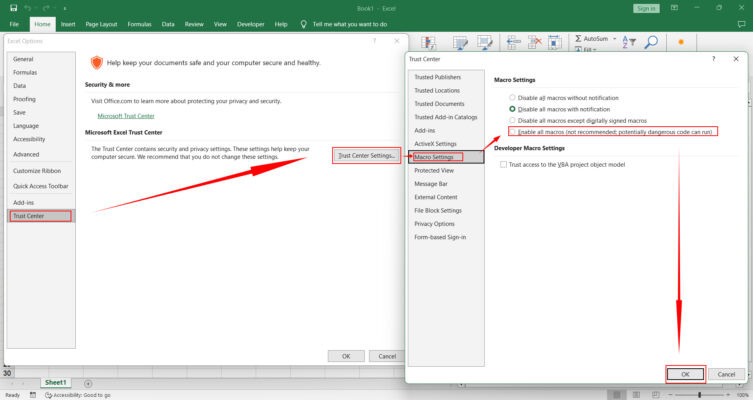
Task: Expand the AutoSum dropdown arrow
Action: tap(614, 38)
